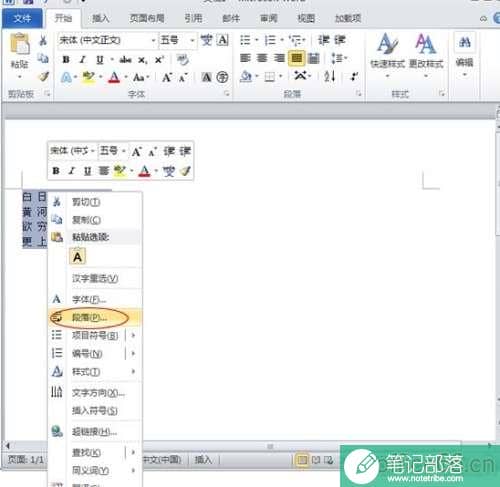Open Paragraph dialog launcher in ribbon
This screenshot has height=487, width=500.
pos(359,94)
